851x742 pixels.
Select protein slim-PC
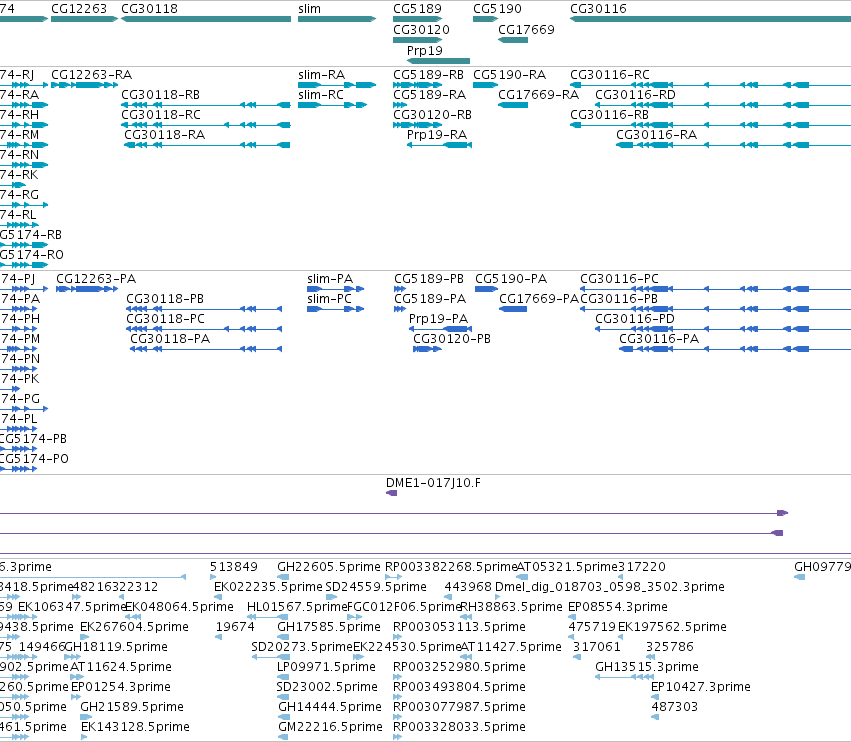(329, 299)
